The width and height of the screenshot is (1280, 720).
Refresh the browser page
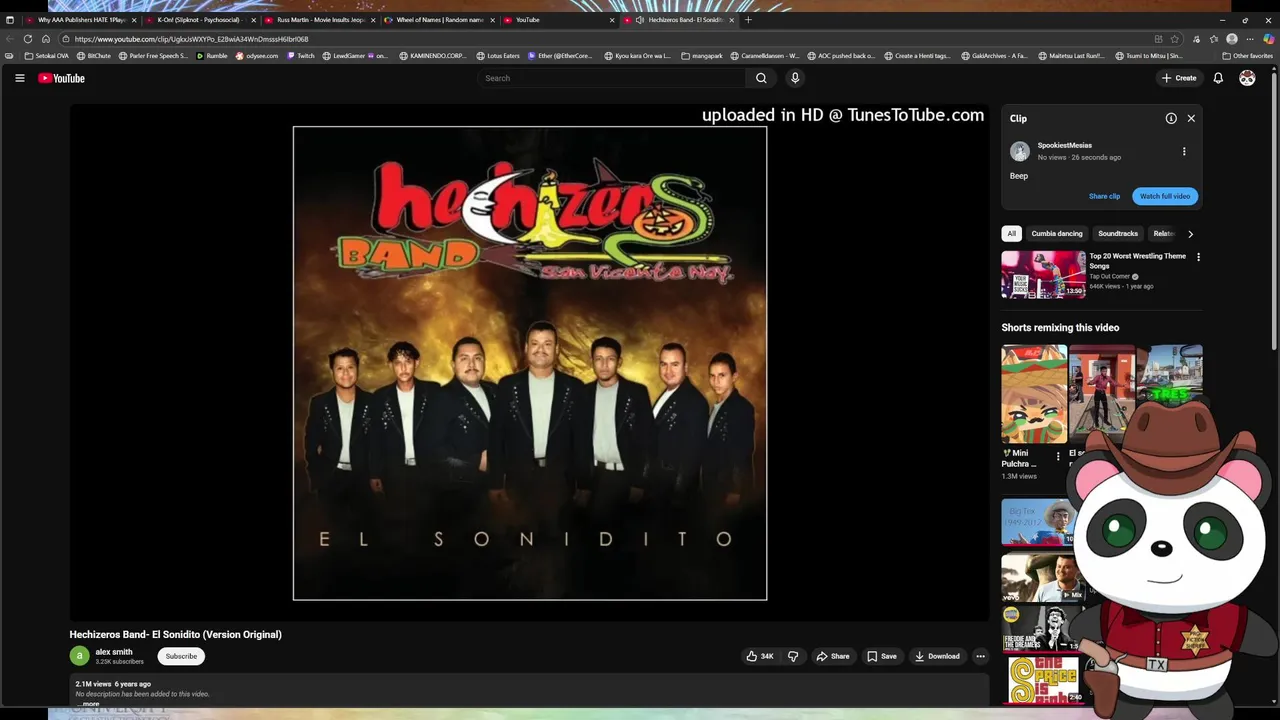pos(28,39)
